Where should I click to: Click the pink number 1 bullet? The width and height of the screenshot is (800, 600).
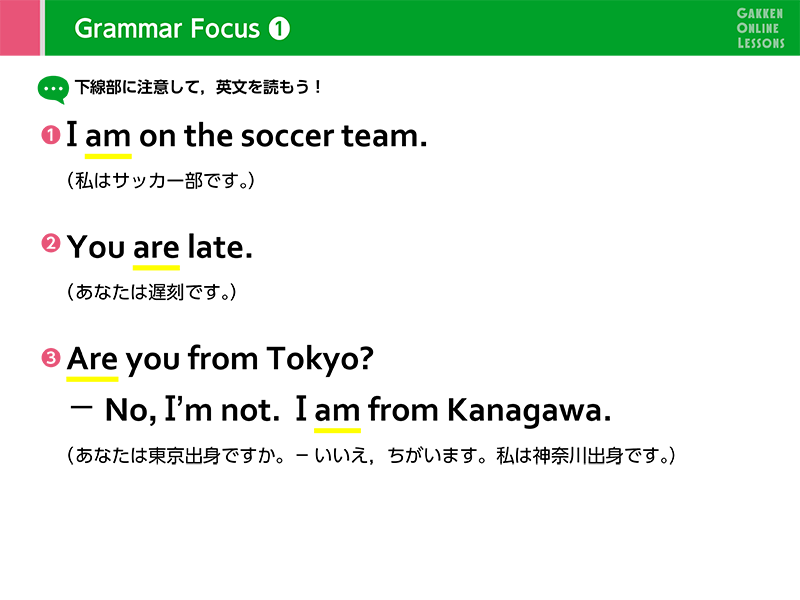pyautogui.click(x=50, y=135)
